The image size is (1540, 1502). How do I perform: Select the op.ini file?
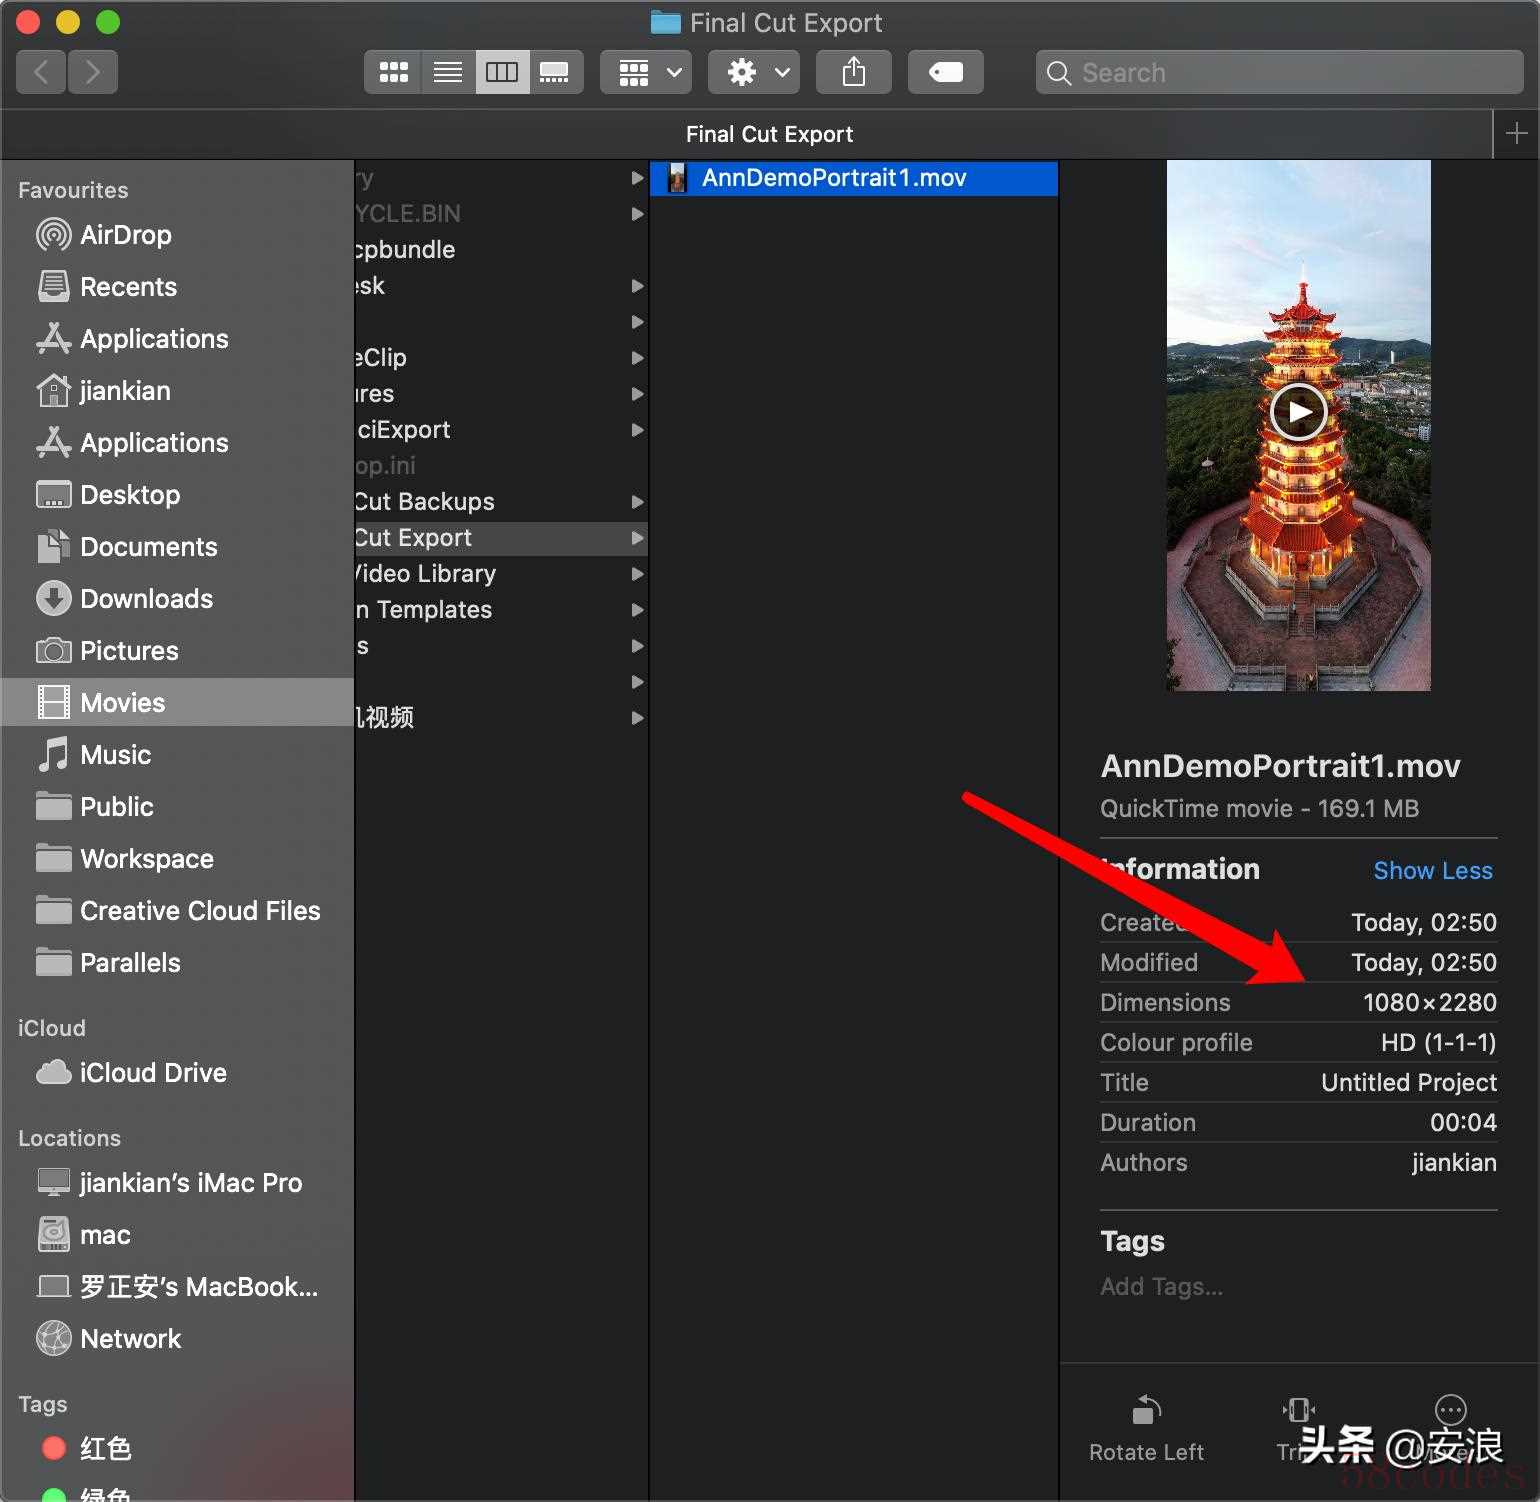[501, 466]
